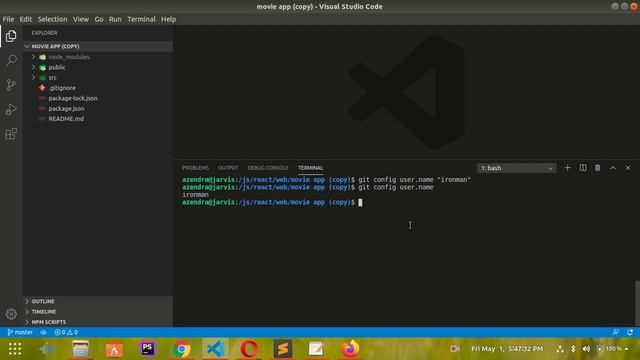Open the Terminal menu
The image size is (640, 360).
click(x=141, y=19)
